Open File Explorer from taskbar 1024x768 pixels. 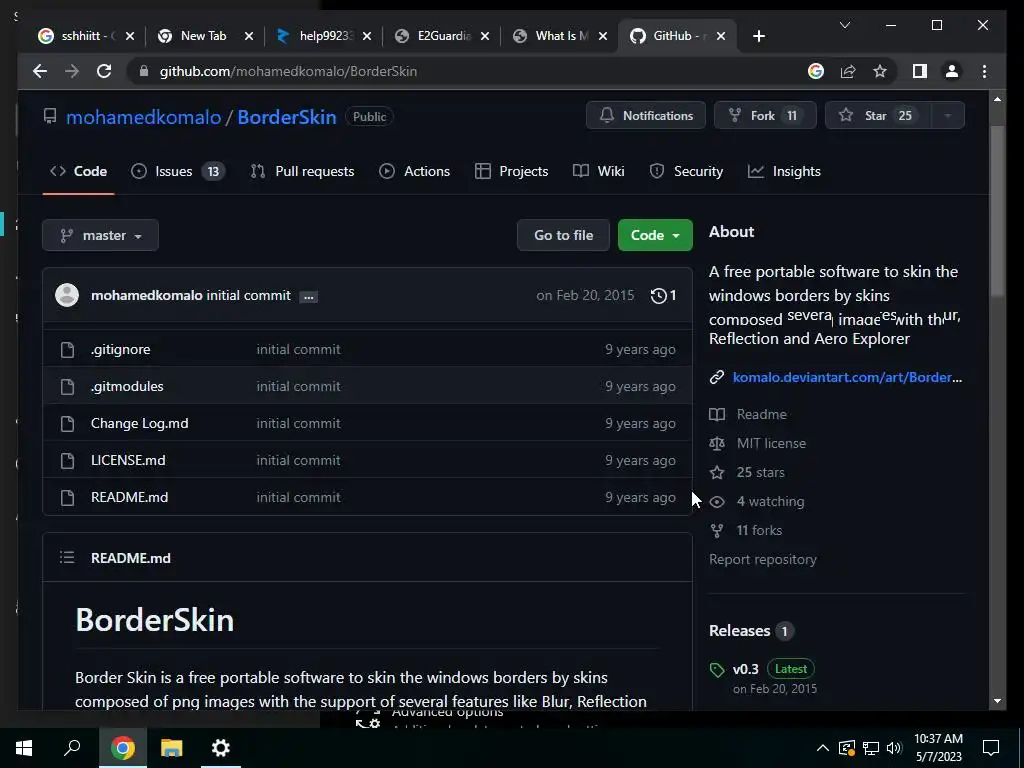(x=172, y=748)
